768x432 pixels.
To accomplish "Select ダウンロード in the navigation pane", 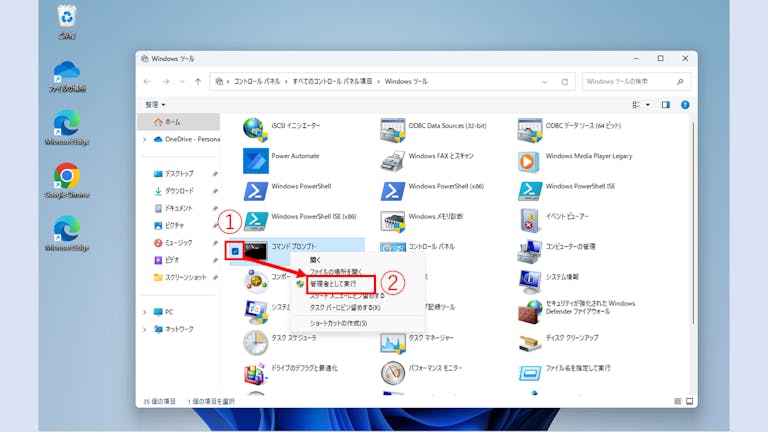I will 179,191.
